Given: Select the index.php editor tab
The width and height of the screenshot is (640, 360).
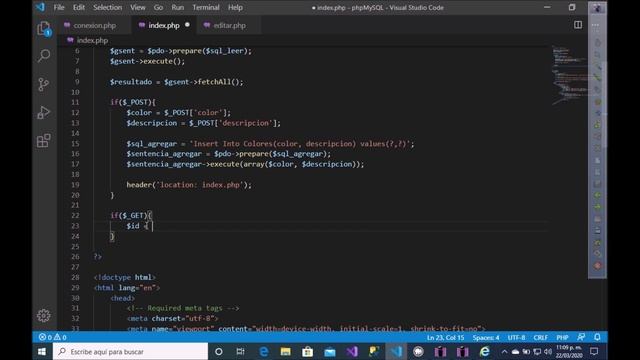Looking at the screenshot, I should (164, 25).
